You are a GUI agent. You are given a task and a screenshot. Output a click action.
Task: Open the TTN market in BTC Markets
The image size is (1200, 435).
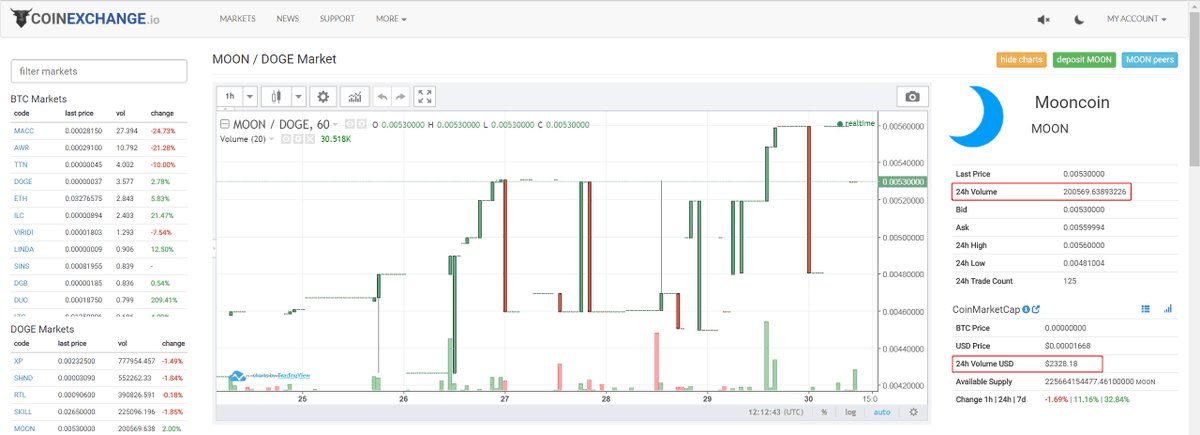tap(21, 165)
